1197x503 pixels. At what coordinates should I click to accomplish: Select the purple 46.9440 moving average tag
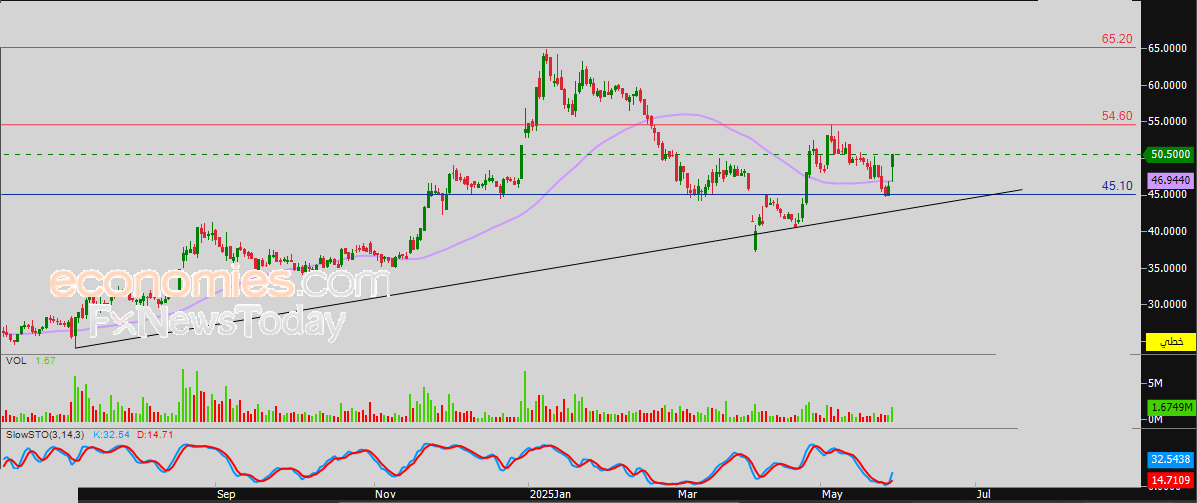[x=1170, y=180]
